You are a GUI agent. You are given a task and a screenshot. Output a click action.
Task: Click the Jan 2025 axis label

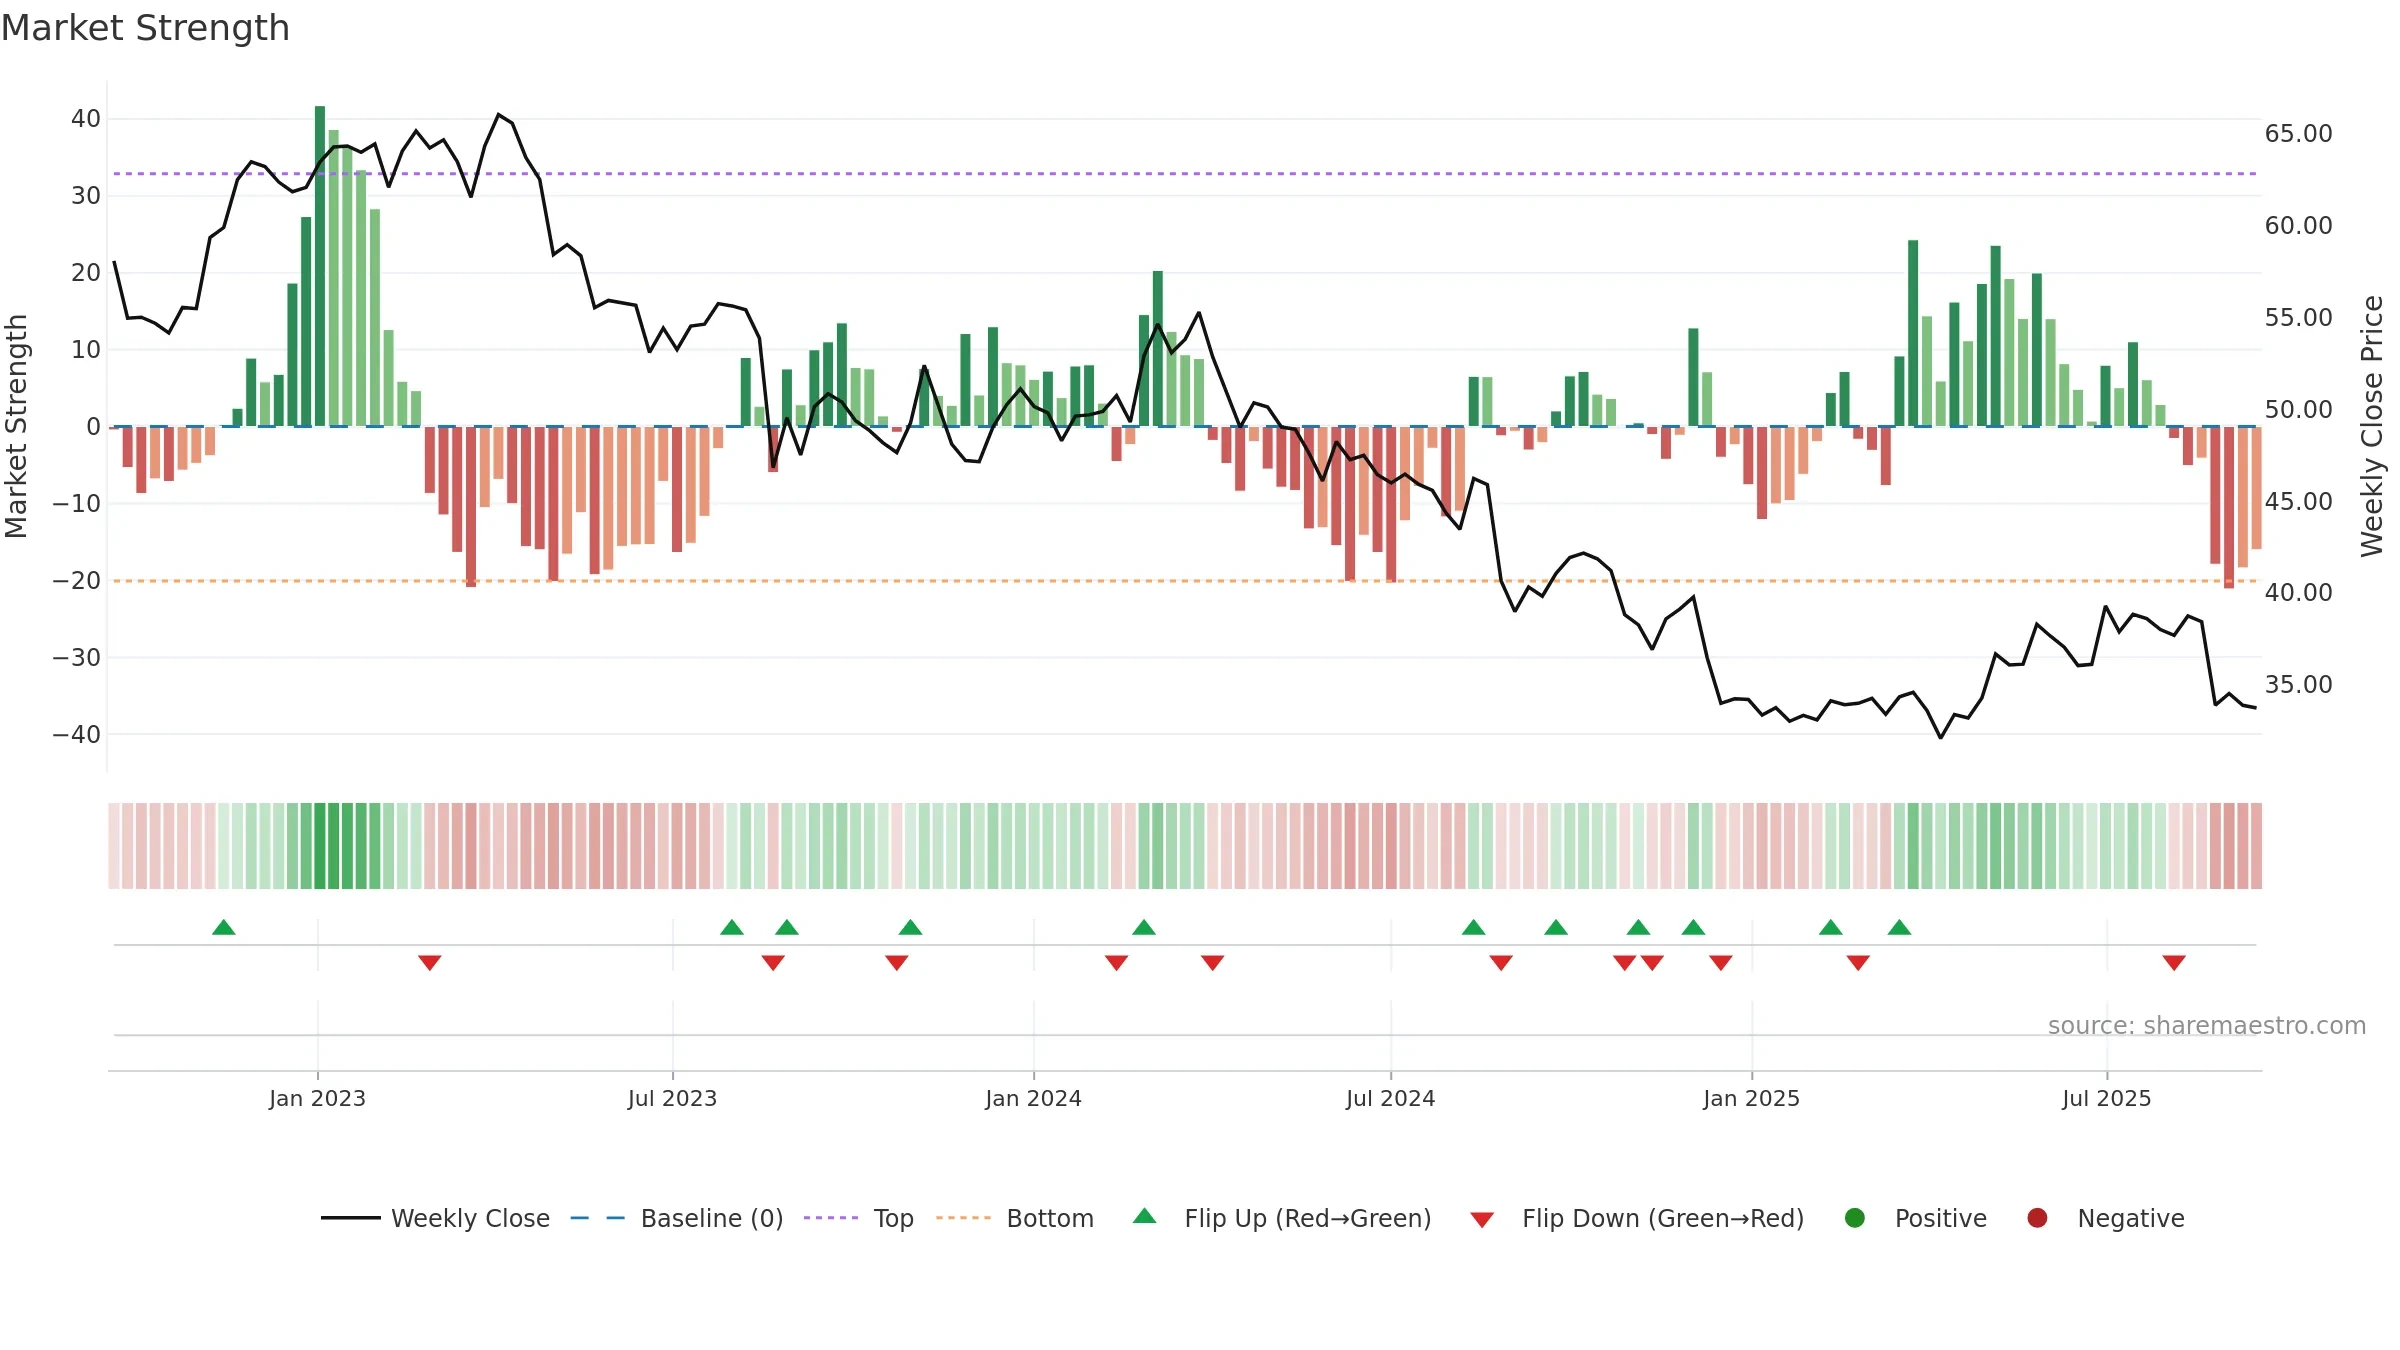(x=1751, y=1098)
